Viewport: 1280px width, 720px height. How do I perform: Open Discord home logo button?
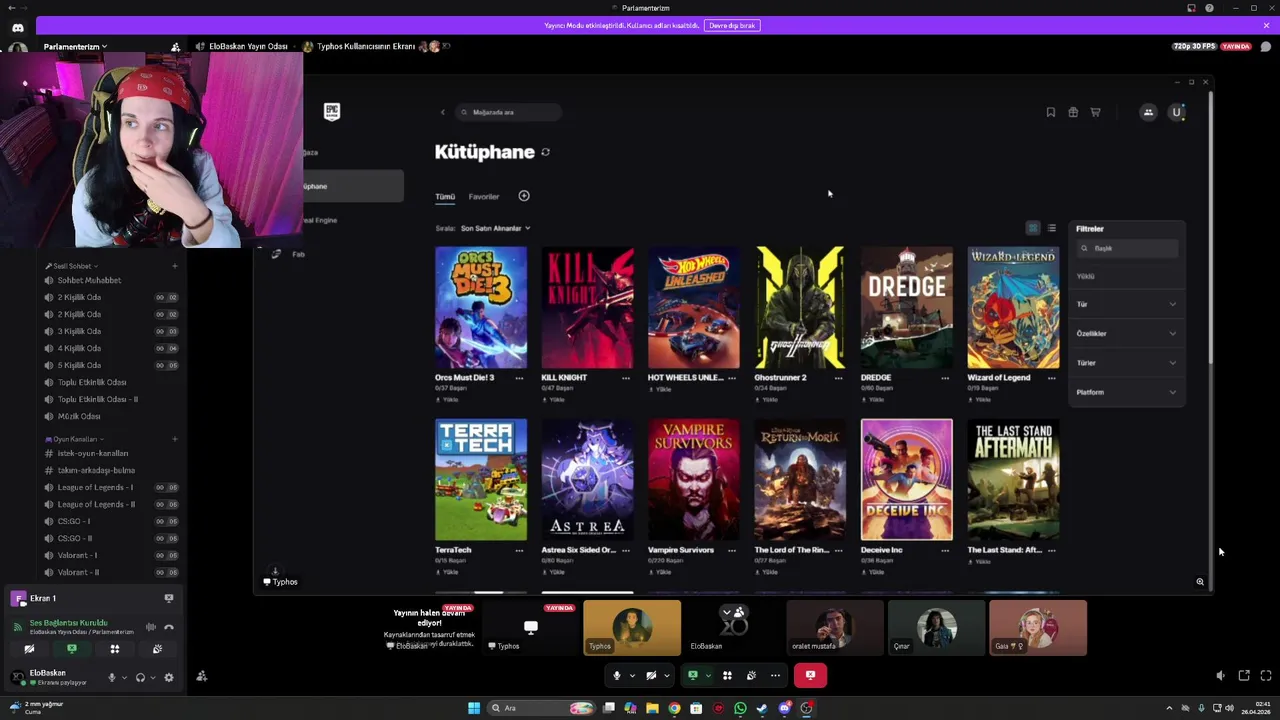(17, 27)
